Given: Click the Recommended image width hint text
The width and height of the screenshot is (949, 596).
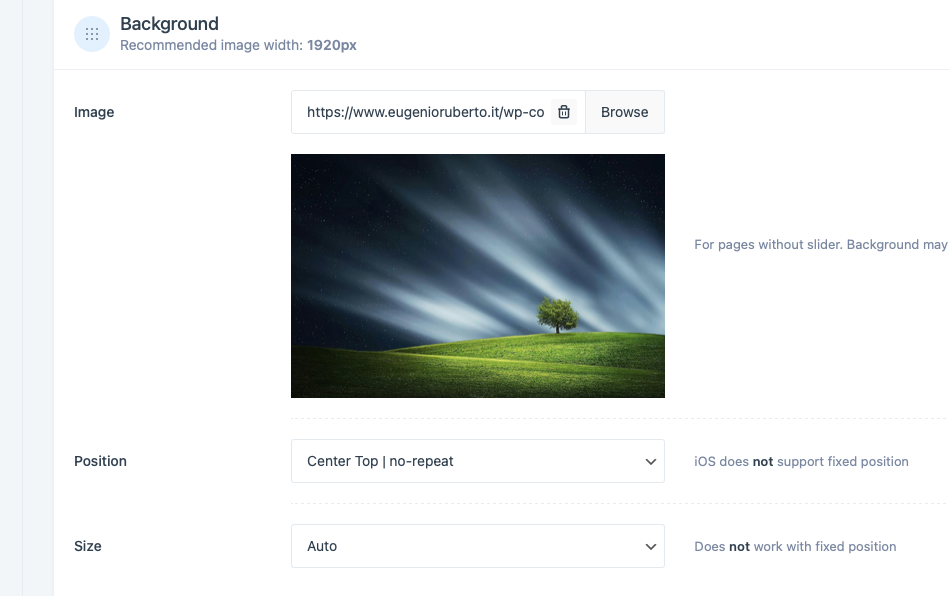Looking at the screenshot, I should (238, 45).
